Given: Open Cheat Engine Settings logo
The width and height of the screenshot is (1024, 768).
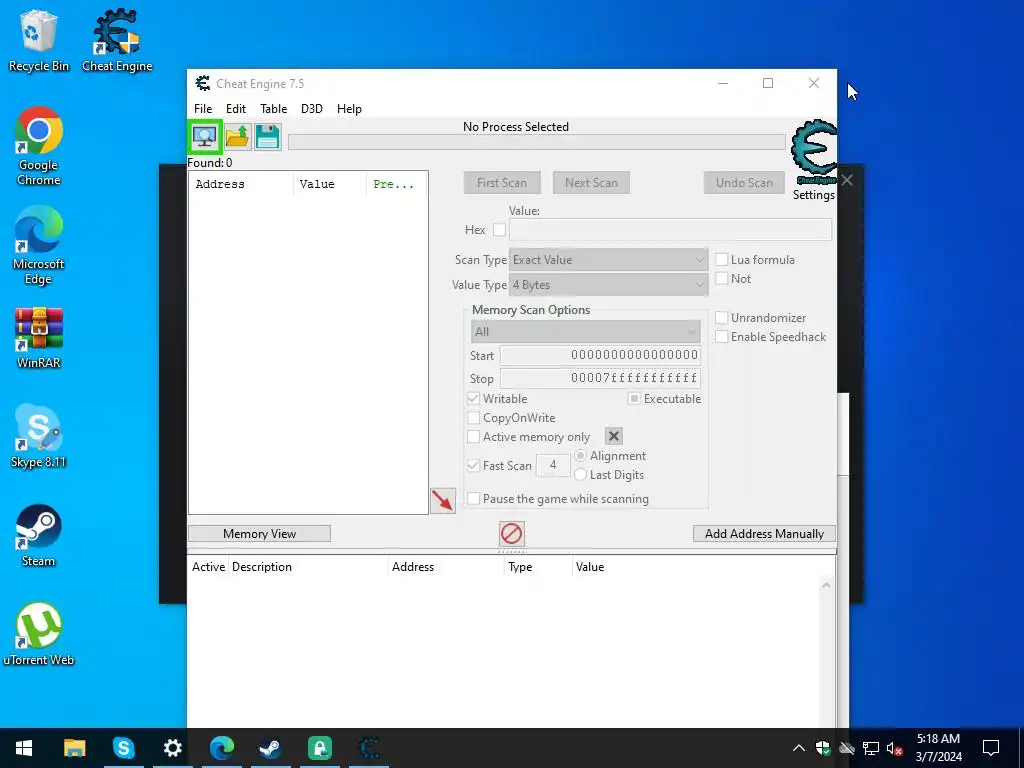Looking at the screenshot, I should (814, 153).
